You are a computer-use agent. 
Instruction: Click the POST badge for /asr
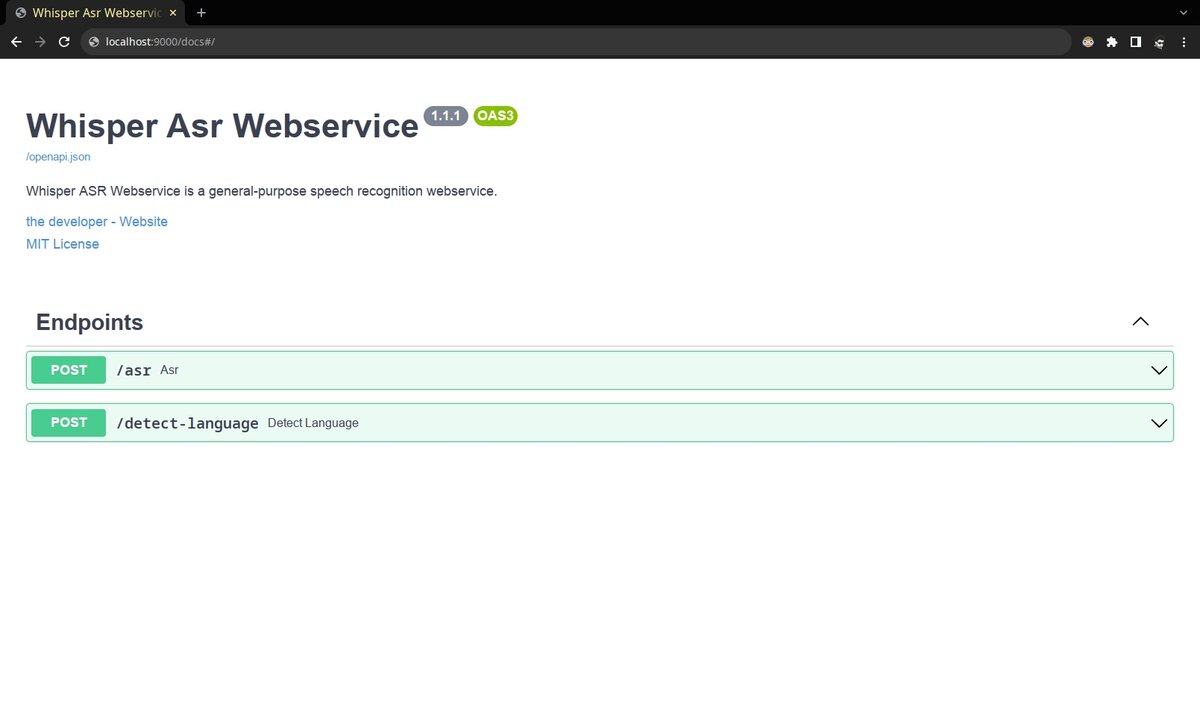coord(69,370)
